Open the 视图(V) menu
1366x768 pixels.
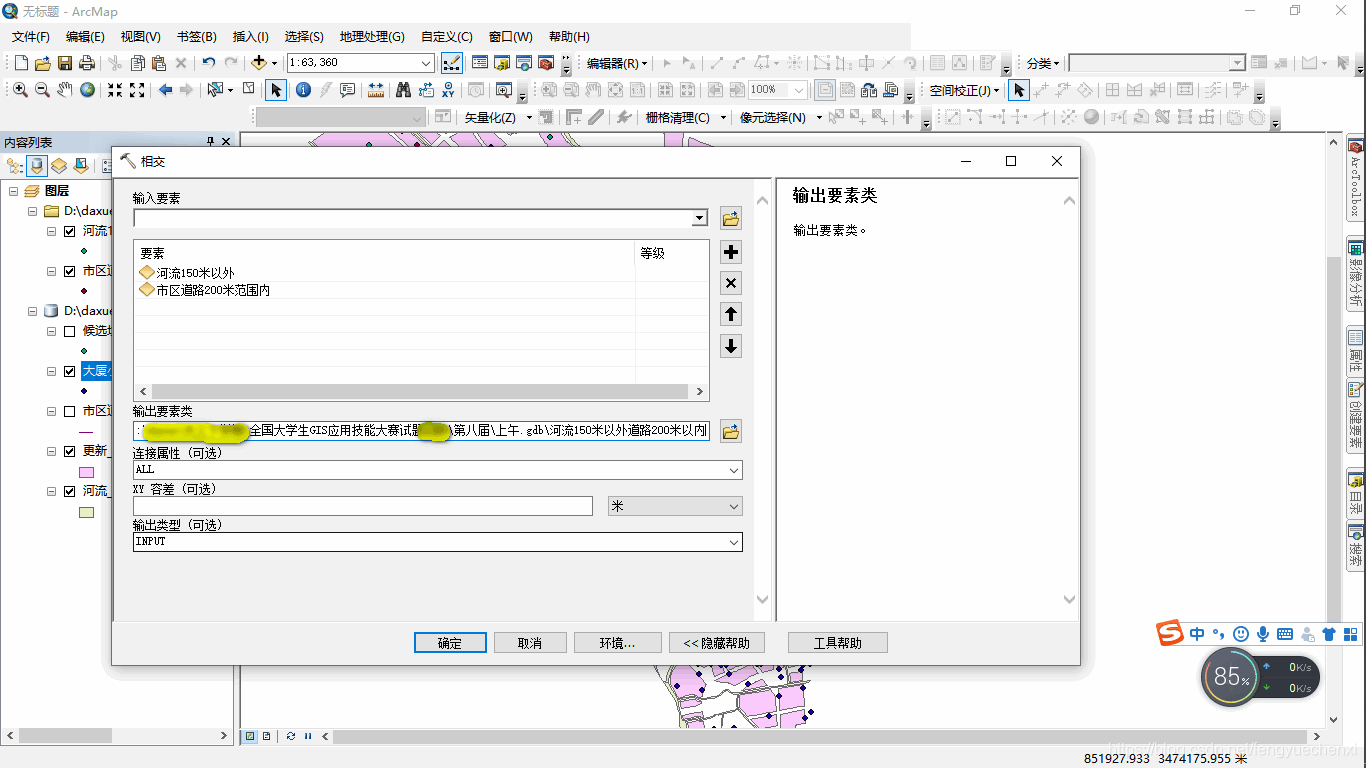(140, 37)
